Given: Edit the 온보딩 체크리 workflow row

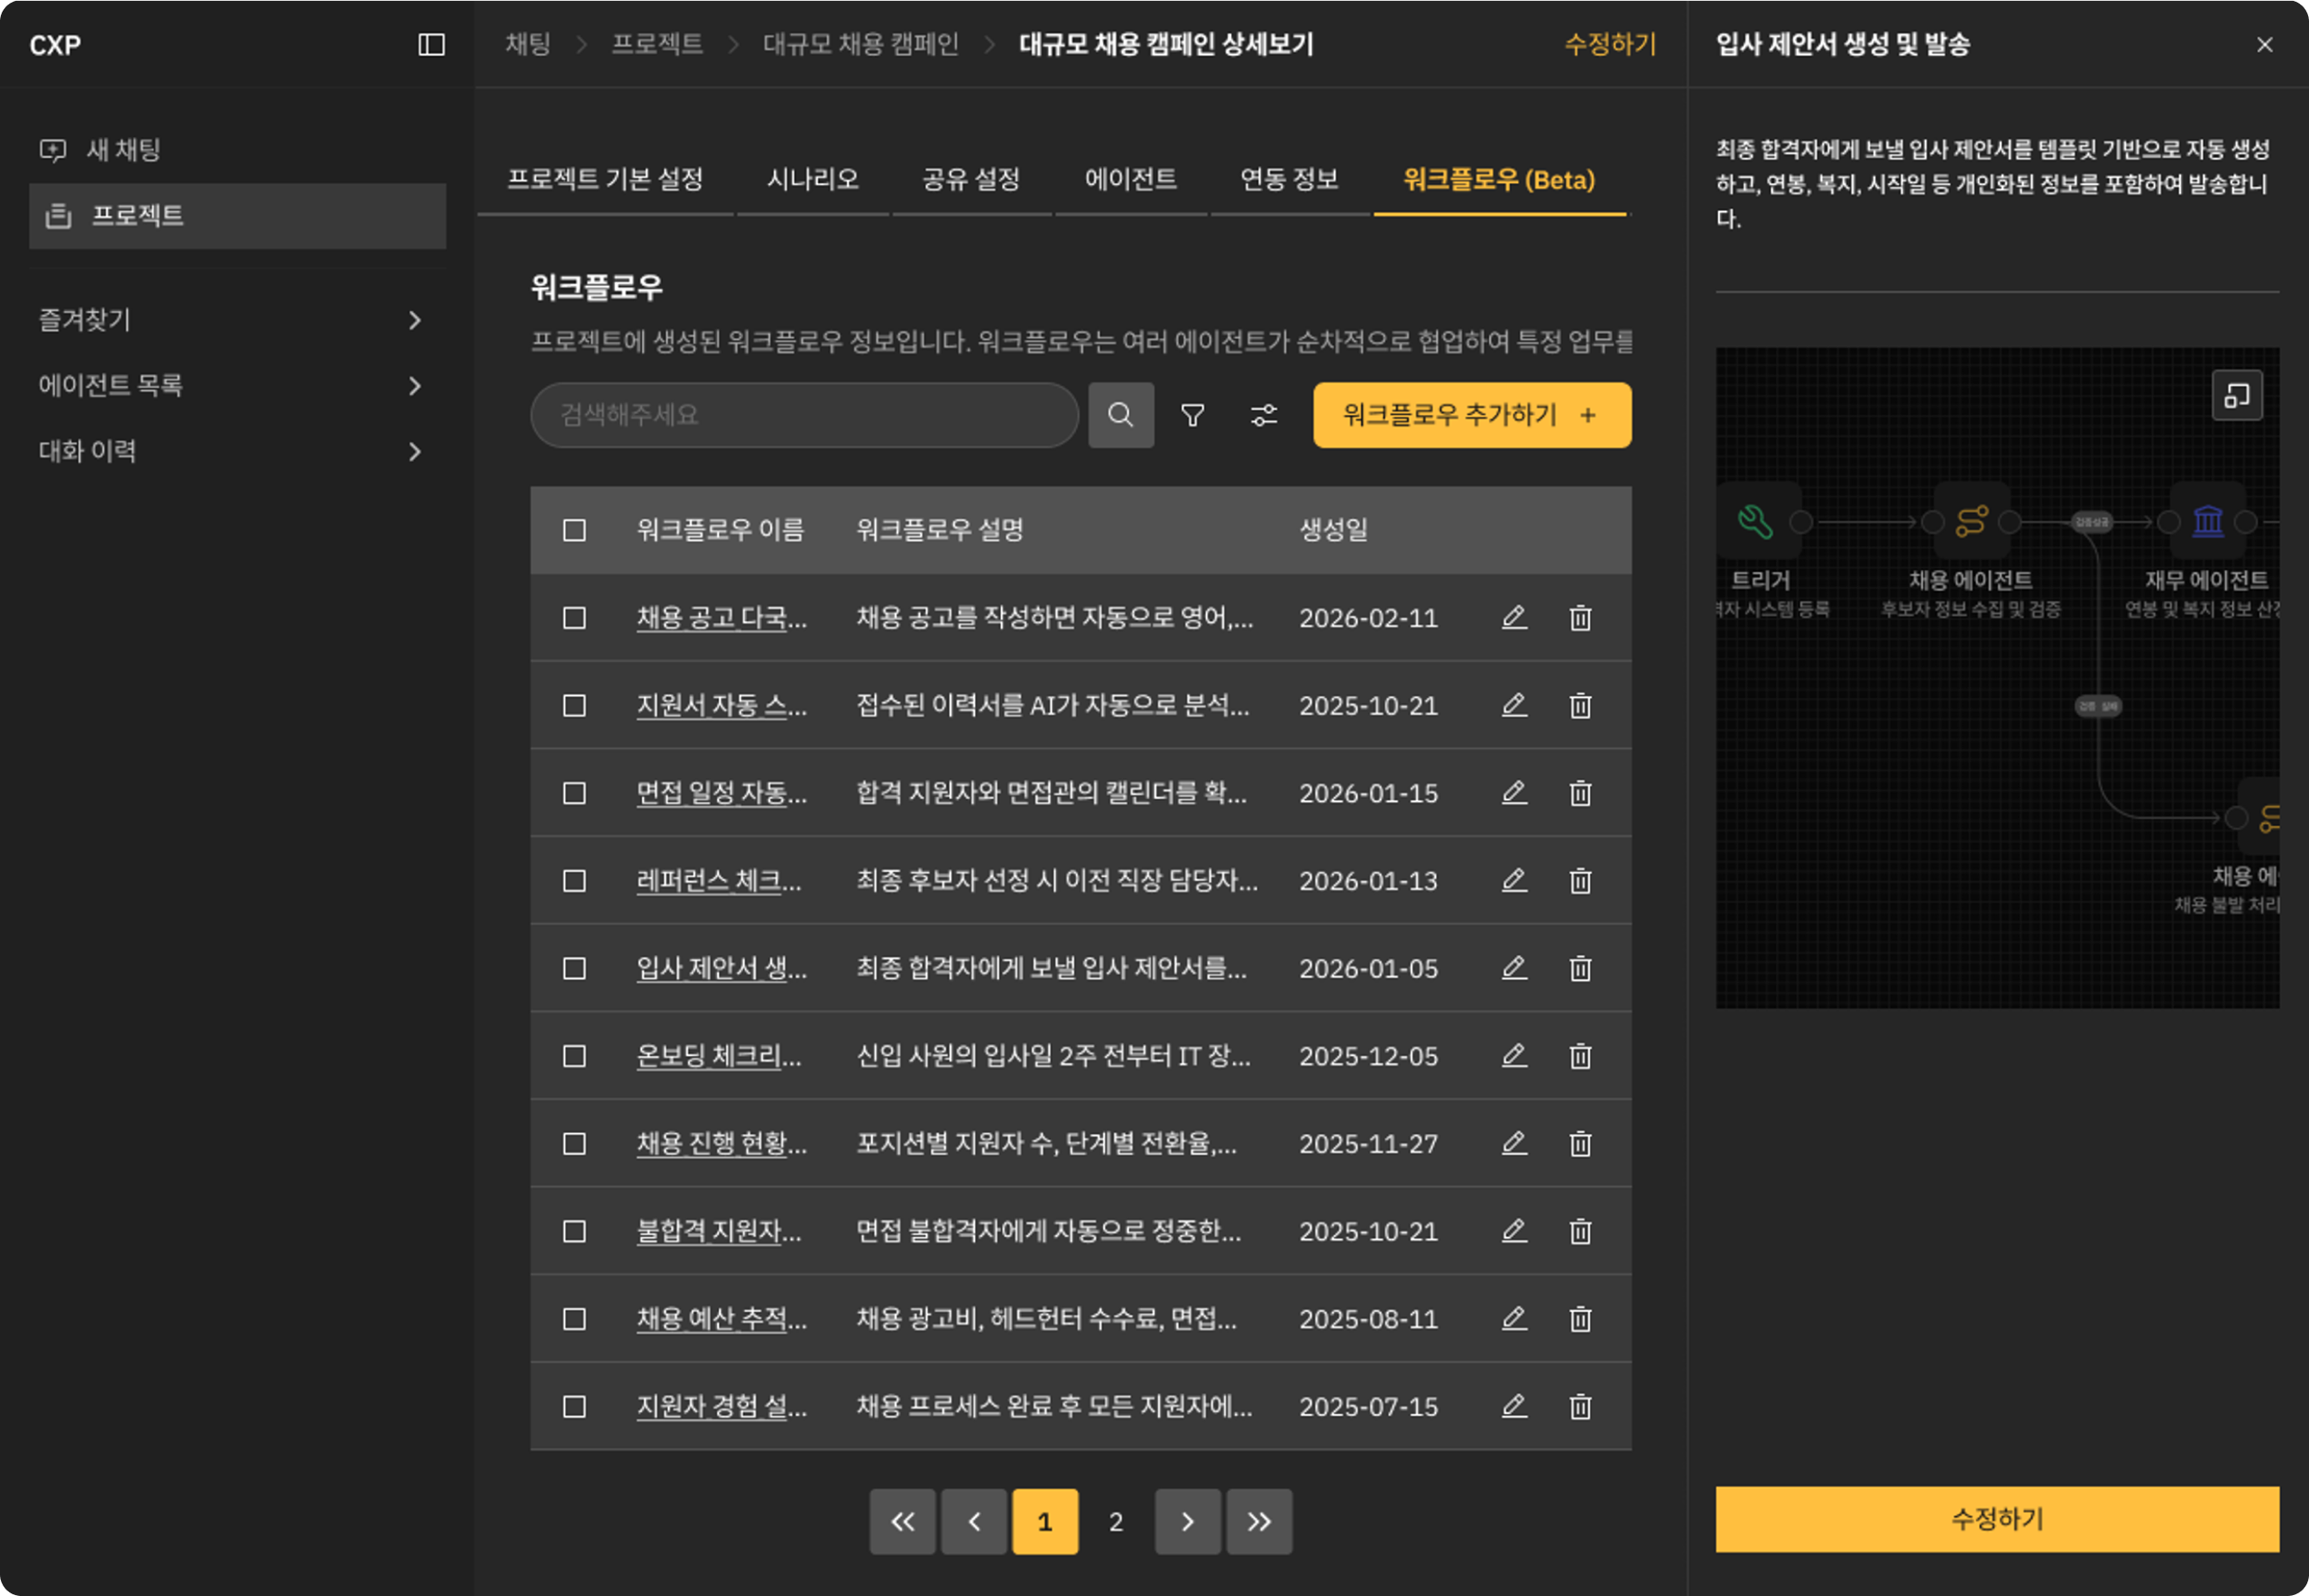Looking at the screenshot, I should click(x=1514, y=1056).
